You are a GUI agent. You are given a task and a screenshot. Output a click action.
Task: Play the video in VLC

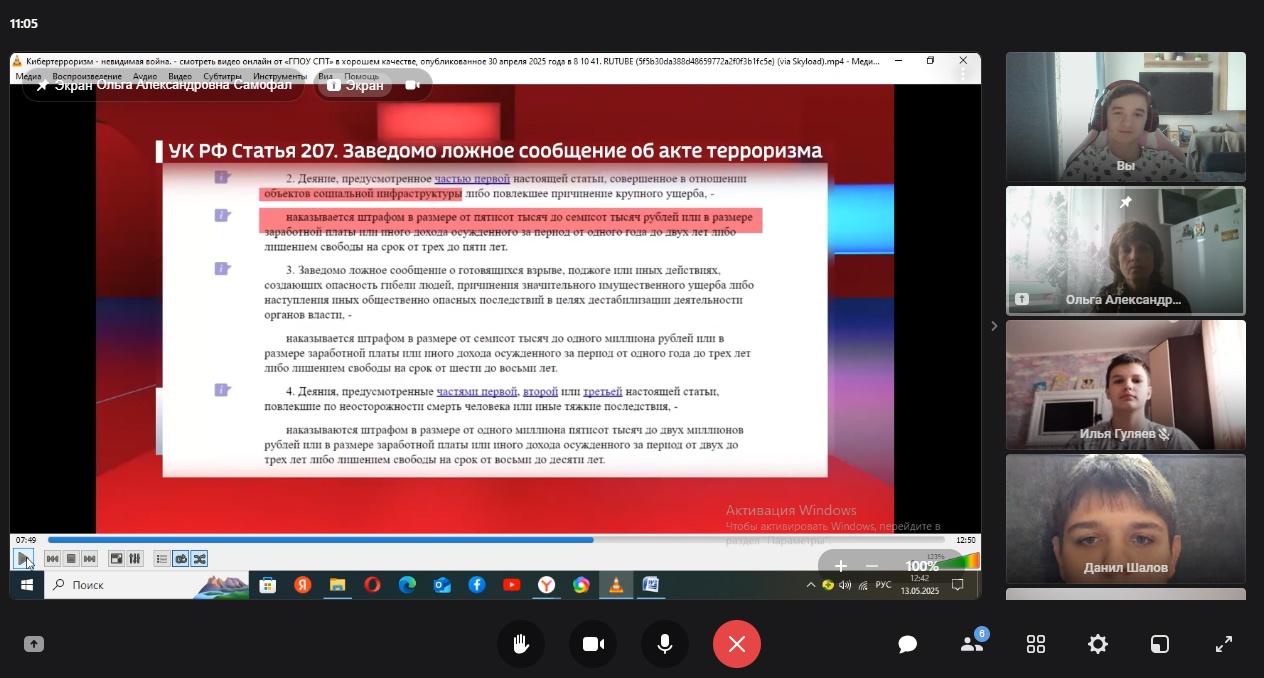[23, 558]
